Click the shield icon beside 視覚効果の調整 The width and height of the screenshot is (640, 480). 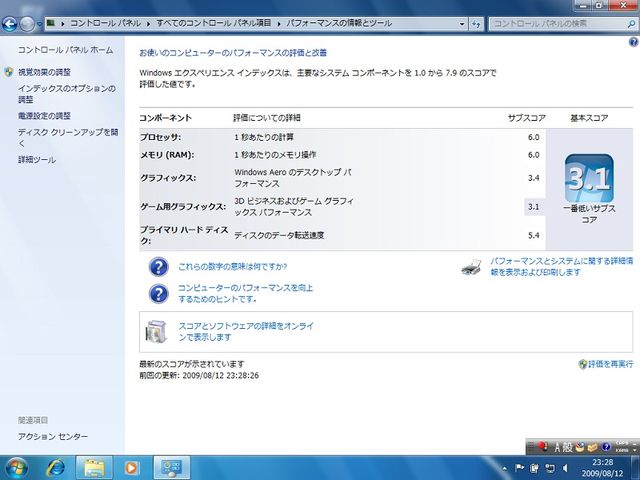click(9, 72)
